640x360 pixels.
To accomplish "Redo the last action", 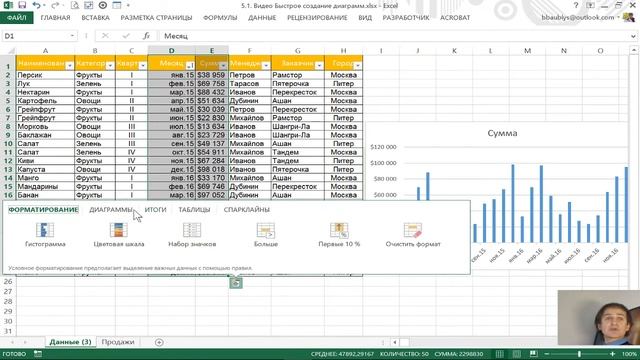I will click(55, 5).
